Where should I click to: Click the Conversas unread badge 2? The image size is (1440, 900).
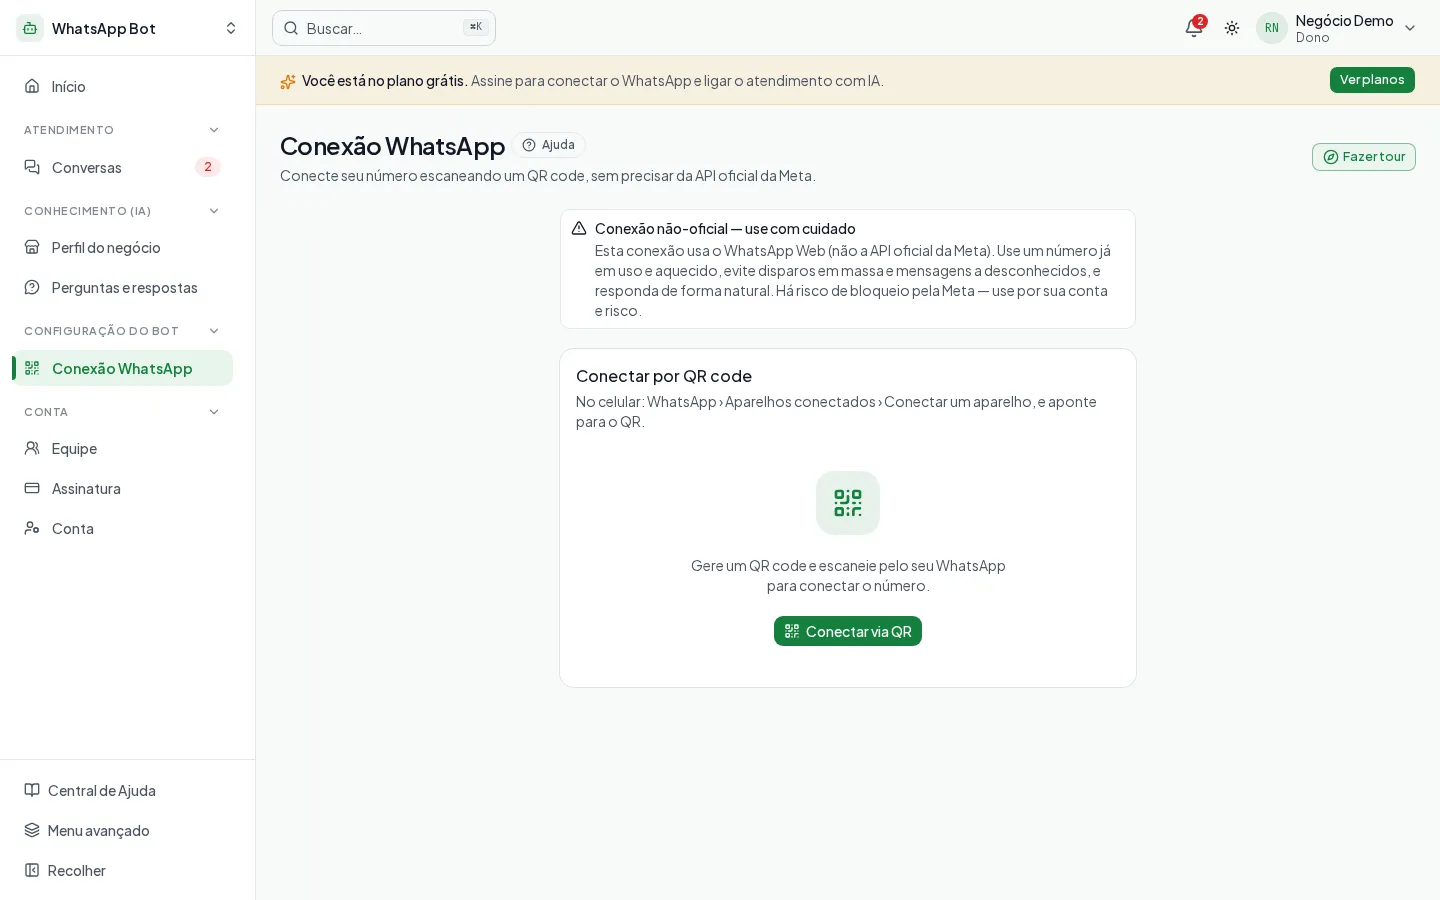[208, 167]
